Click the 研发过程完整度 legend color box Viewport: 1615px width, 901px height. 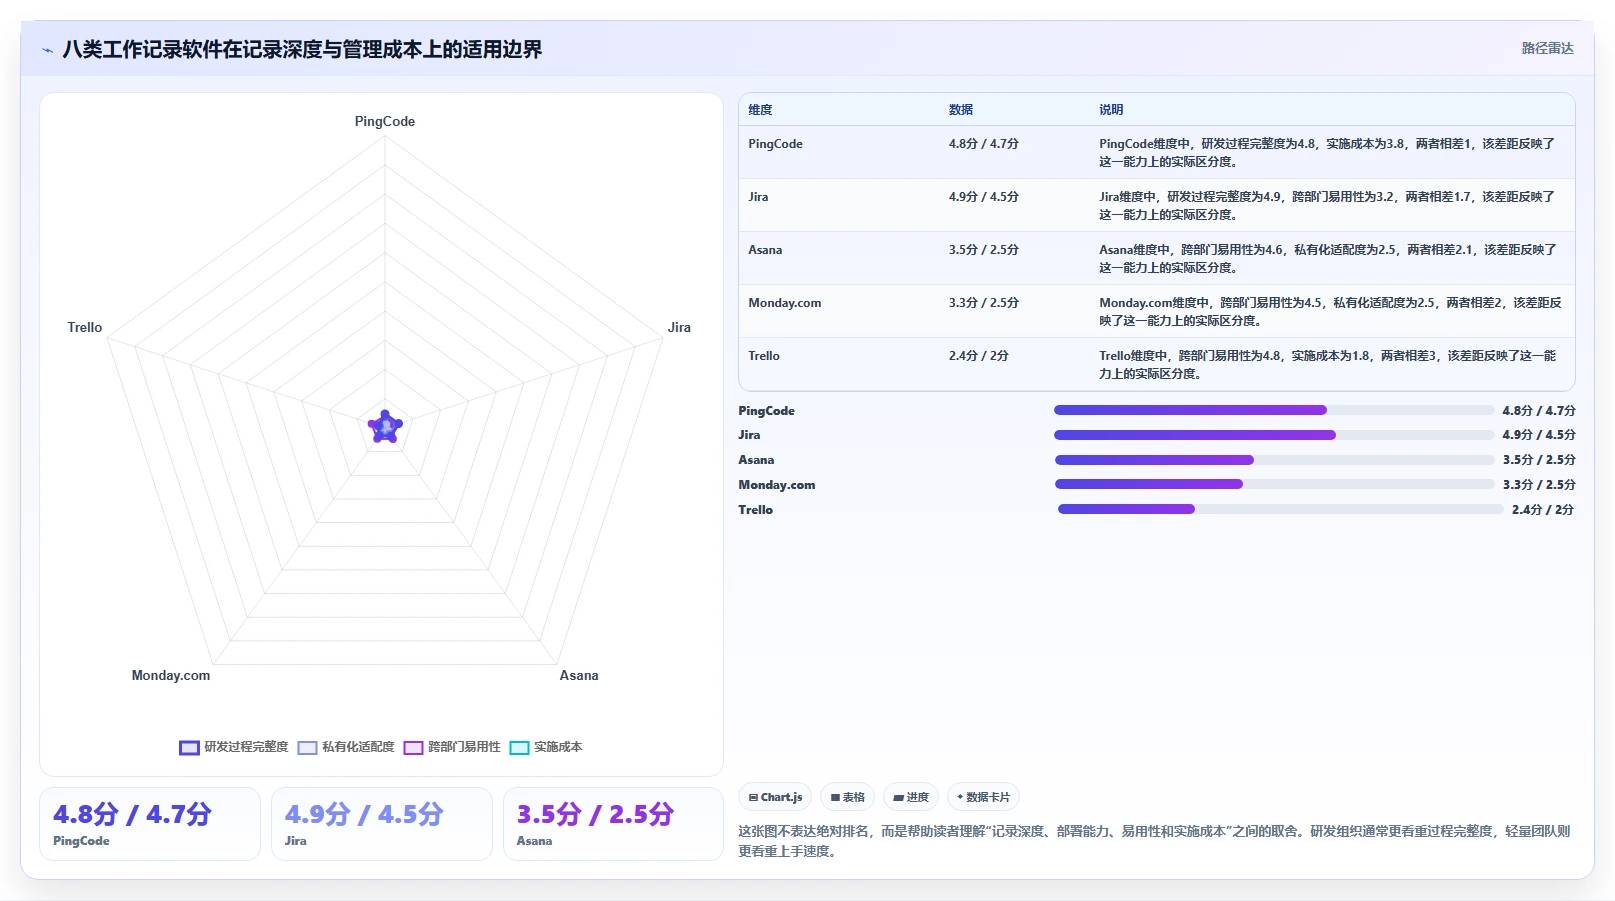click(189, 747)
